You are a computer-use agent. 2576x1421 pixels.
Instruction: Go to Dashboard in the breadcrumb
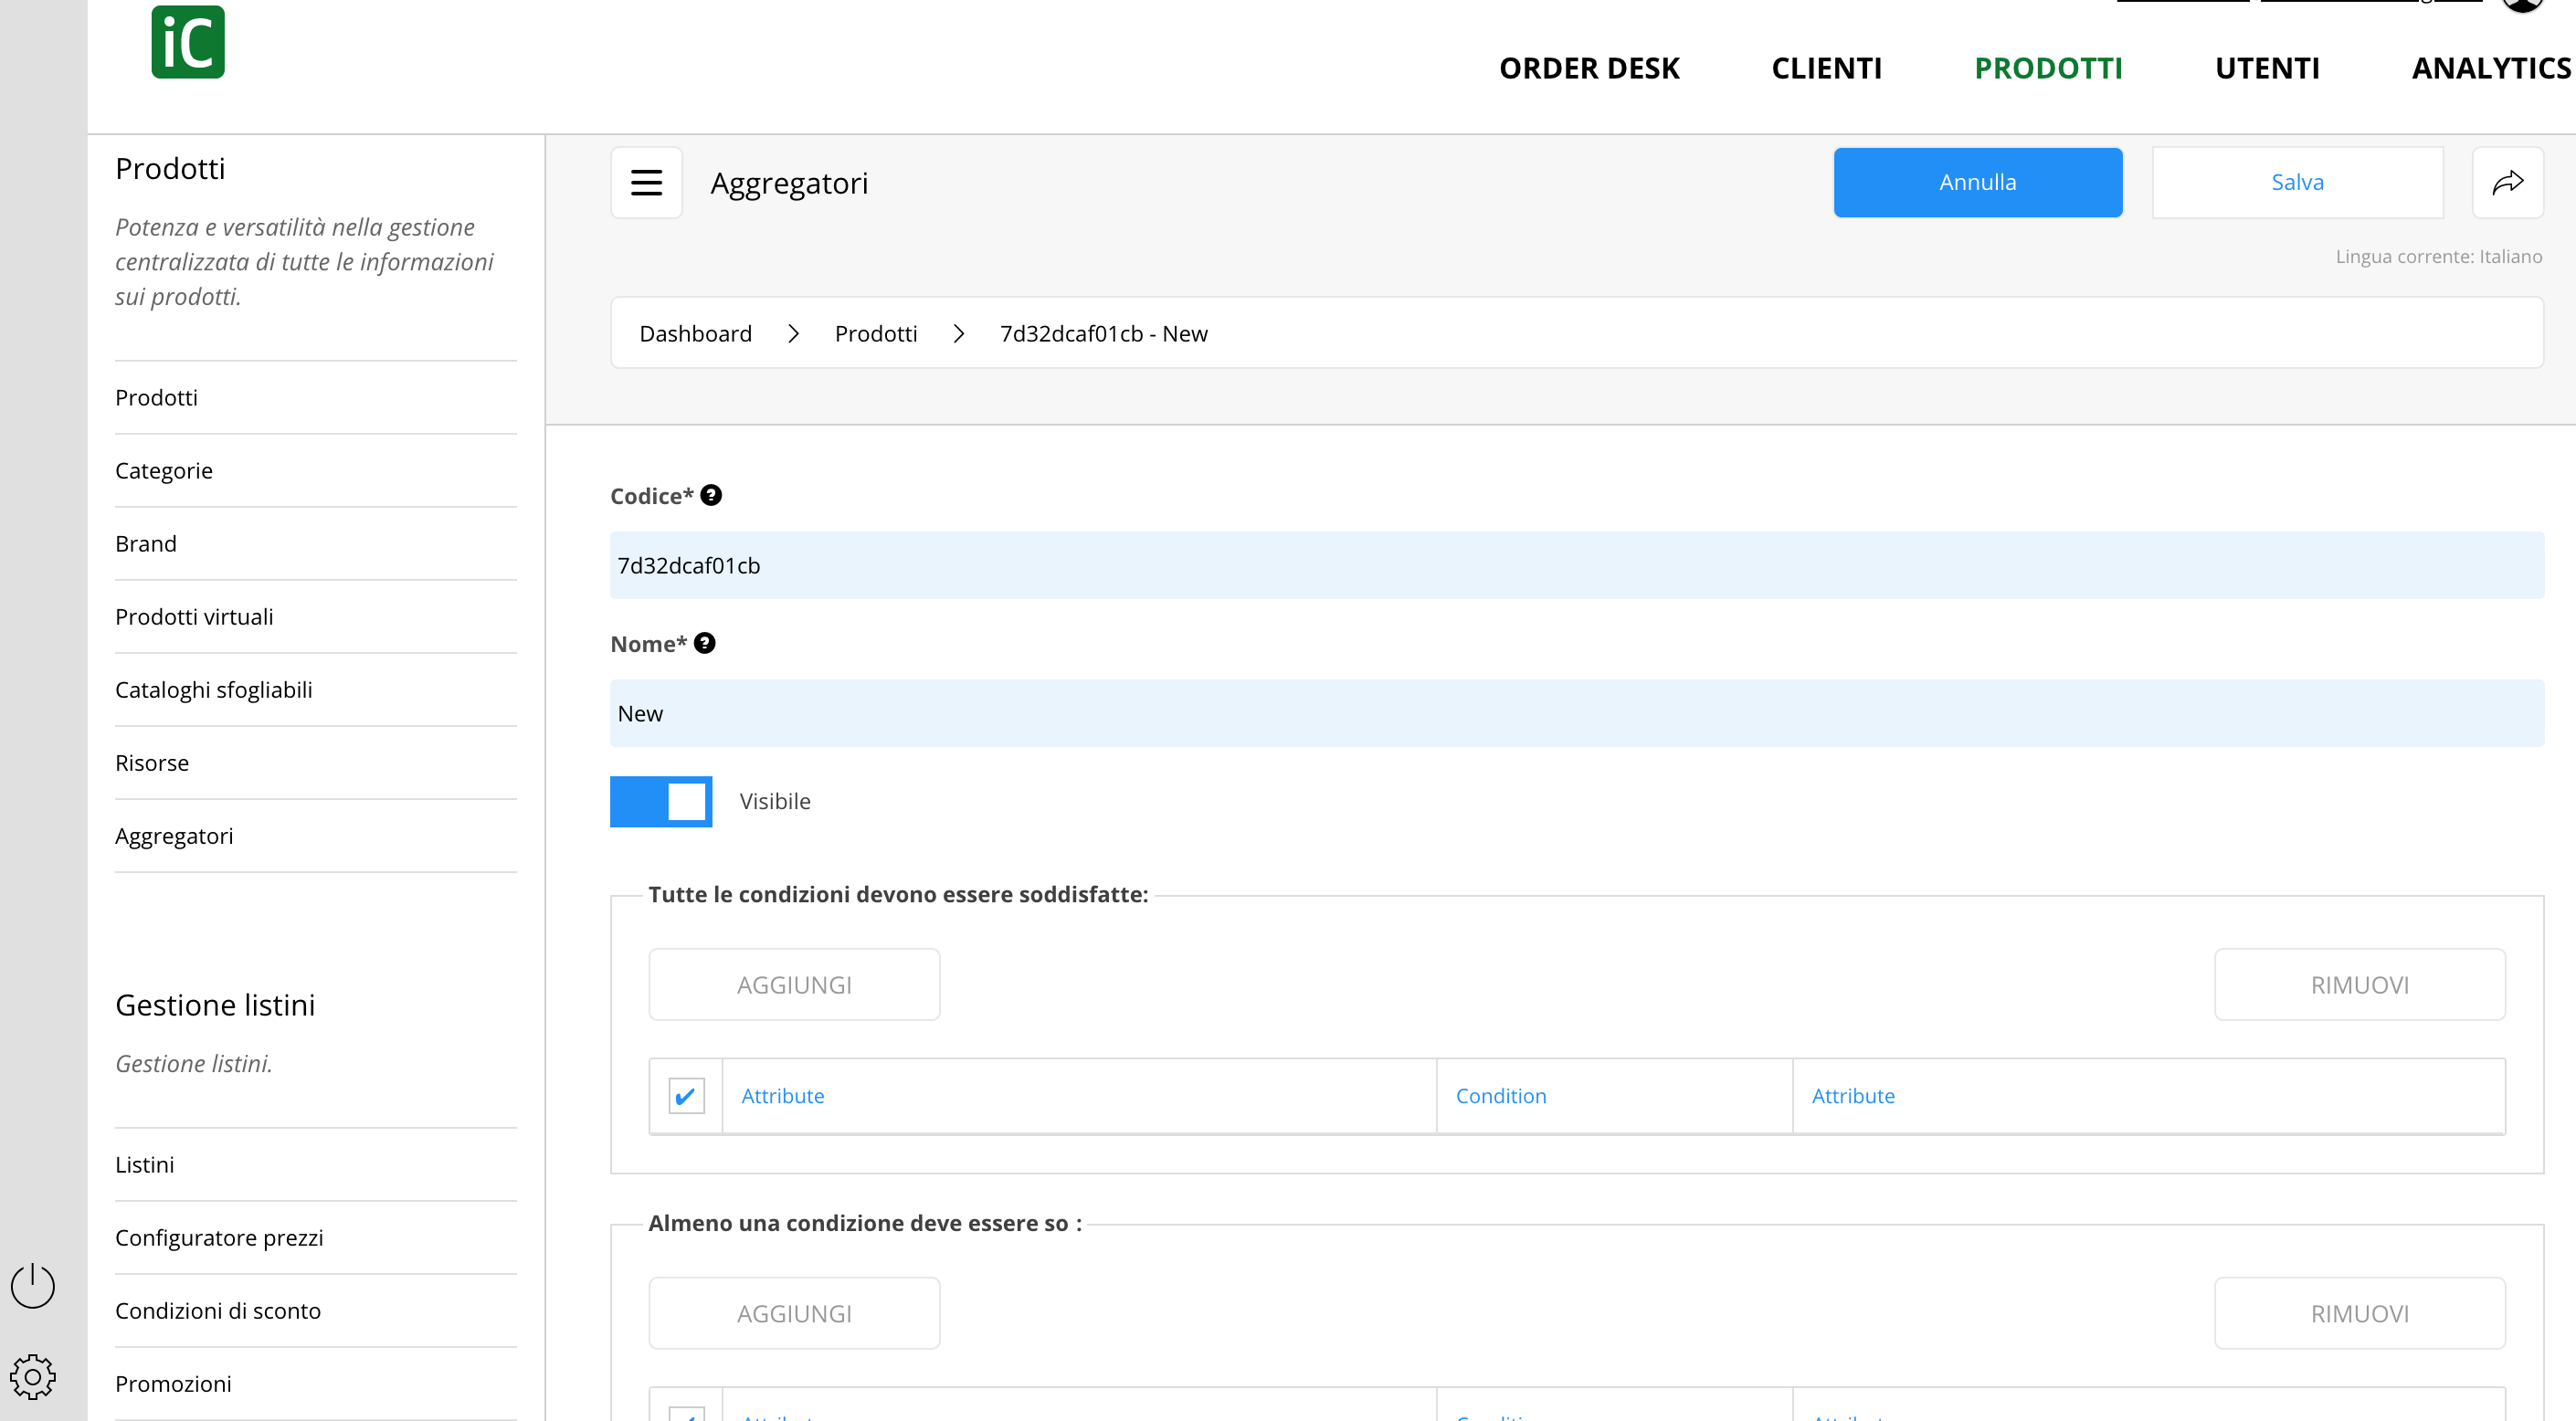click(695, 334)
